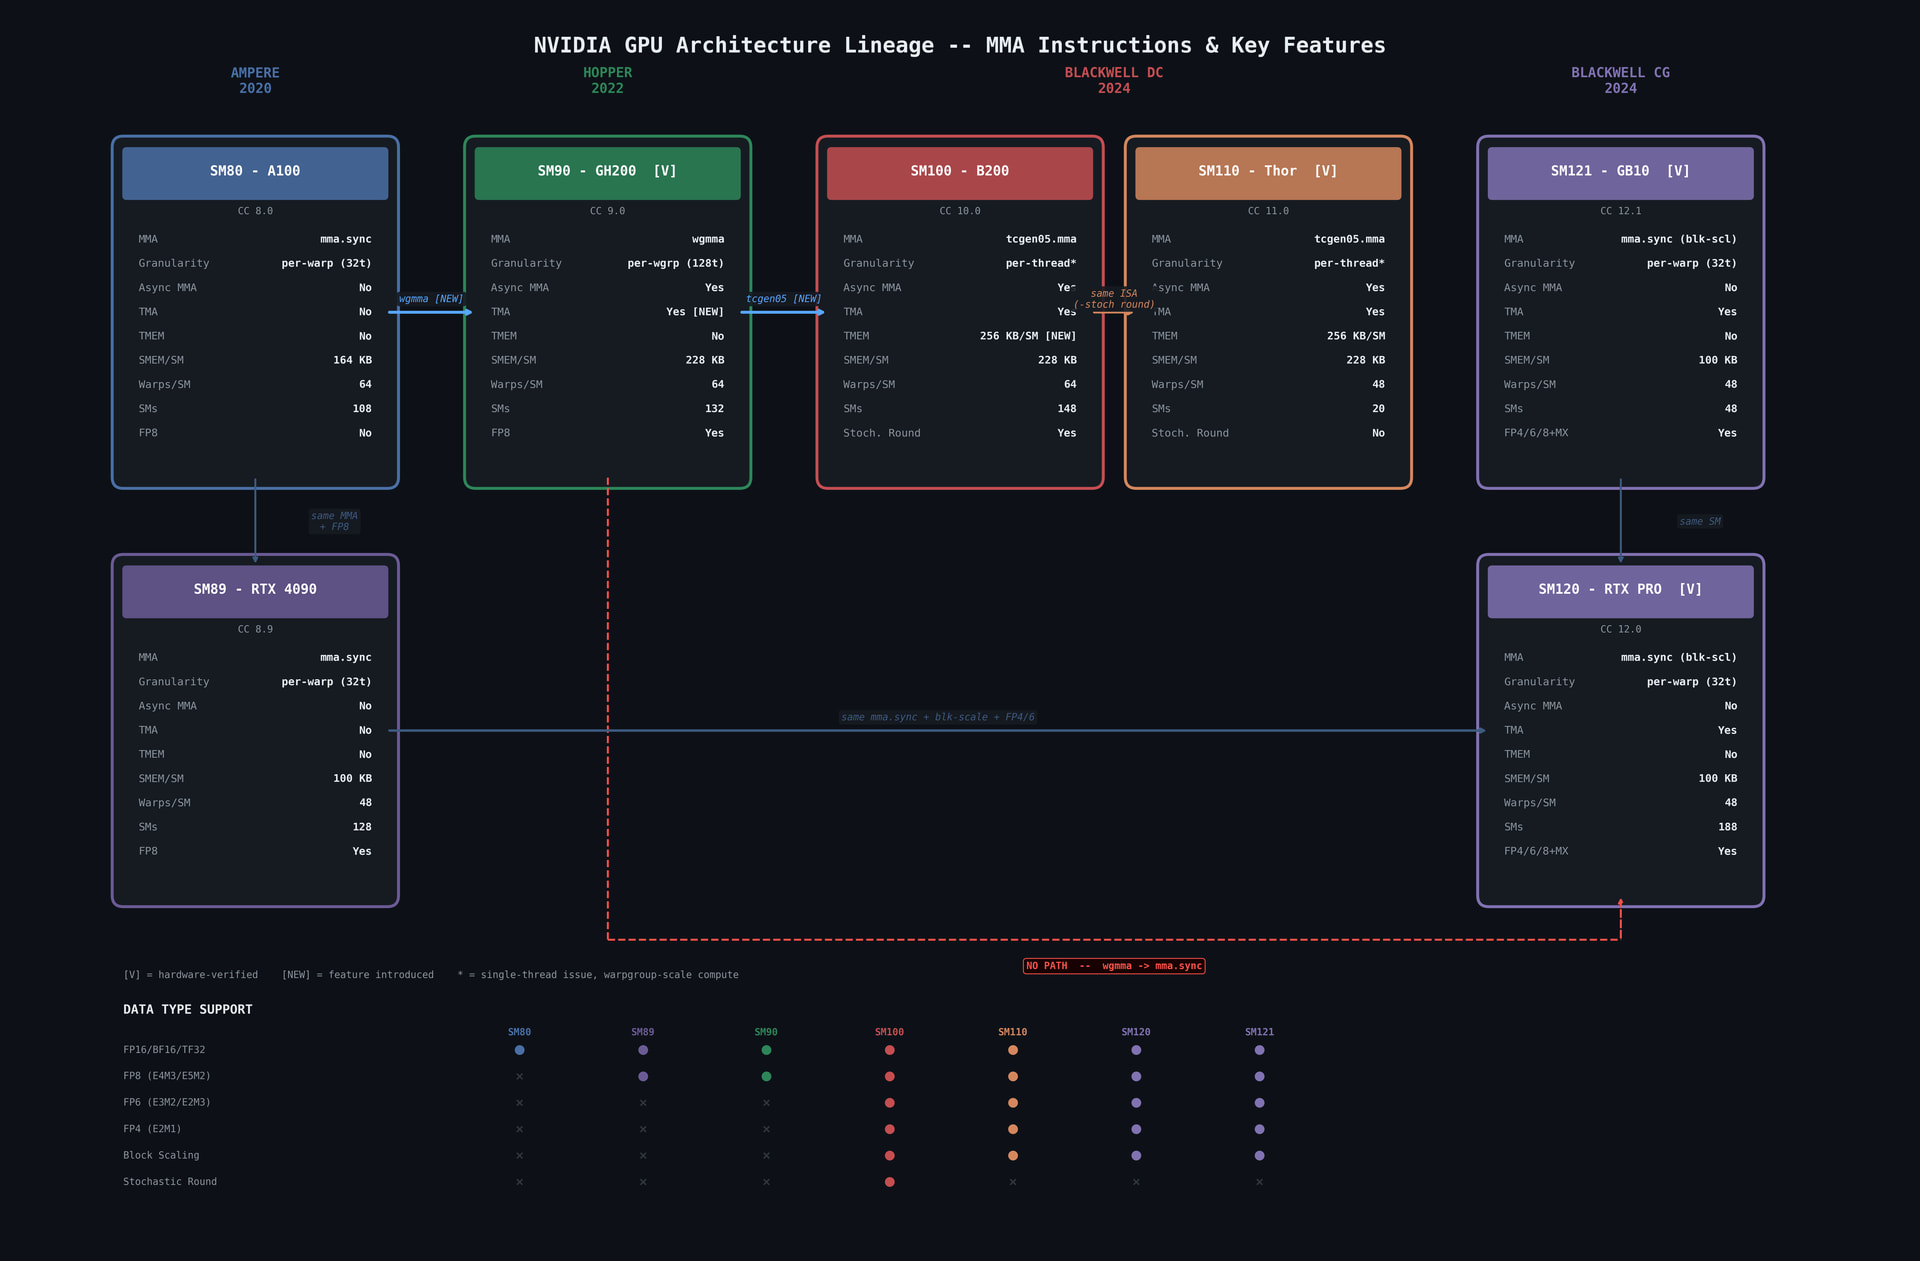Select the SM121 - GB10 header box
The image size is (1920, 1261).
point(1620,172)
